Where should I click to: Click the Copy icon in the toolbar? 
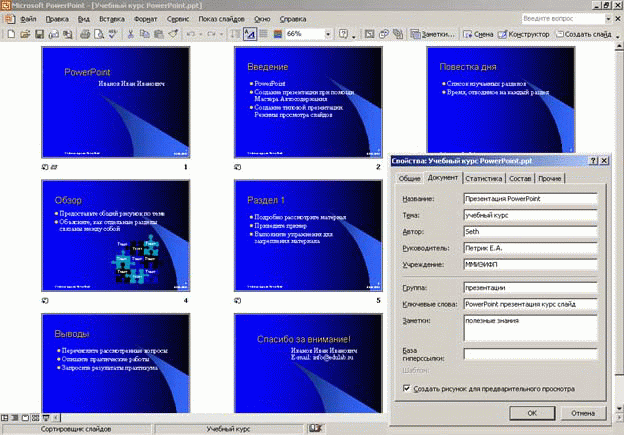click(x=144, y=34)
